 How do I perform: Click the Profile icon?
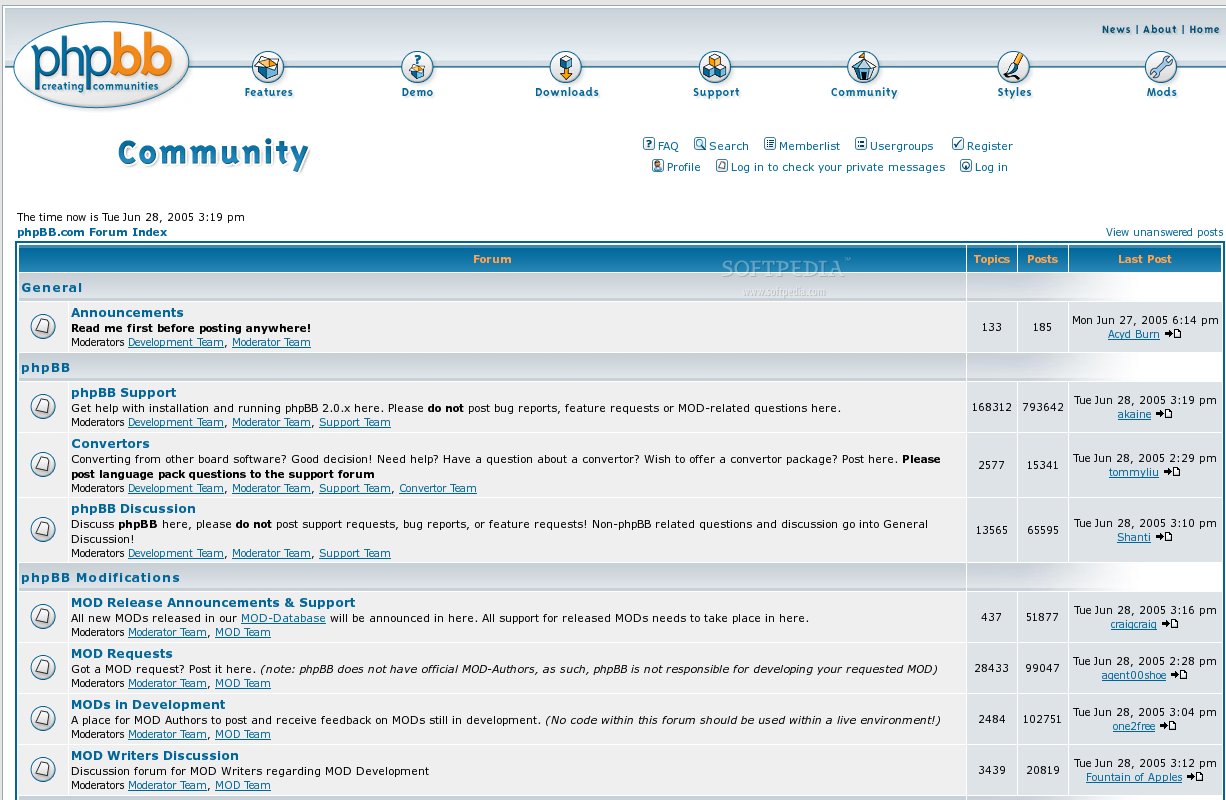[657, 166]
